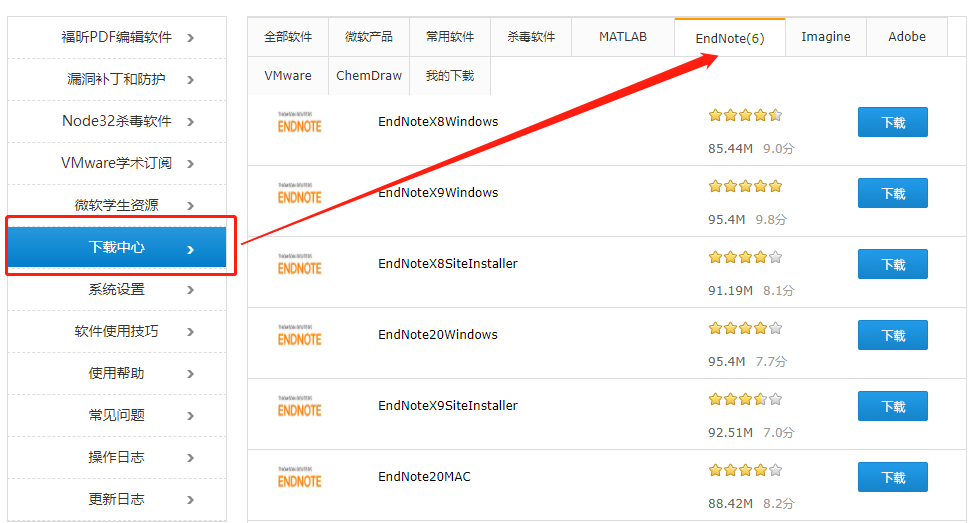Viewport: 974px width, 523px height.
Task: Expand the 福昕PDF编辑软件 chevron
Action: coord(191,38)
